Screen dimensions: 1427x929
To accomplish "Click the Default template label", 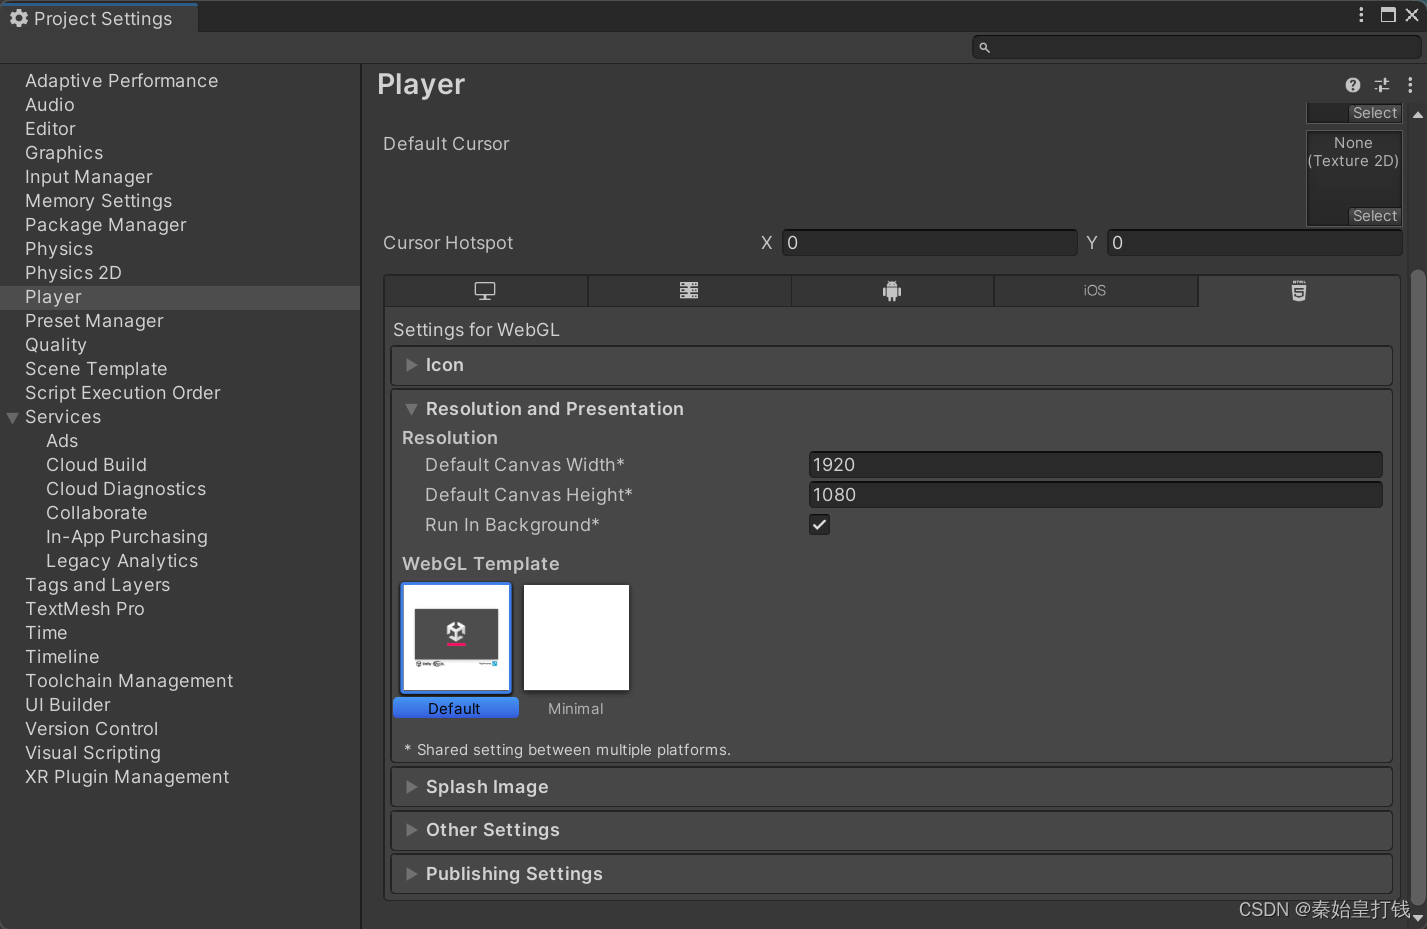I will point(455,708).
